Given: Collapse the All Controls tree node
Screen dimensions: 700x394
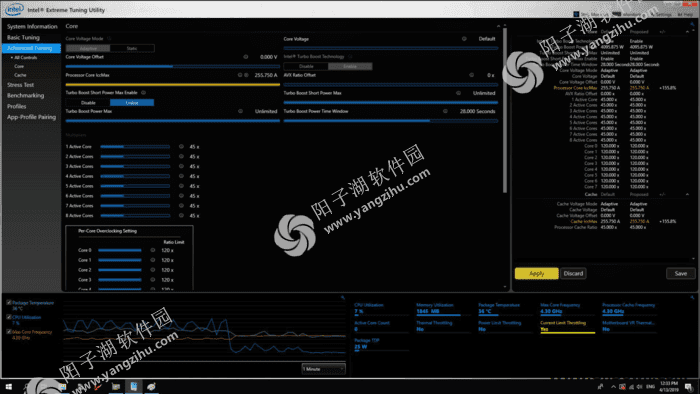Looking at the screenshot, I should [x=12, y=58].
